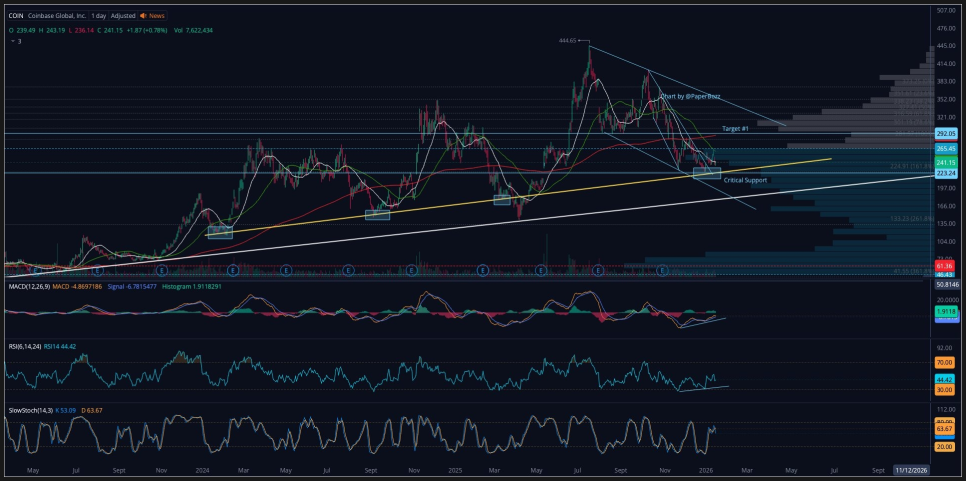
Task: Click the 223.24 support price tag
Action: point(946,173)
